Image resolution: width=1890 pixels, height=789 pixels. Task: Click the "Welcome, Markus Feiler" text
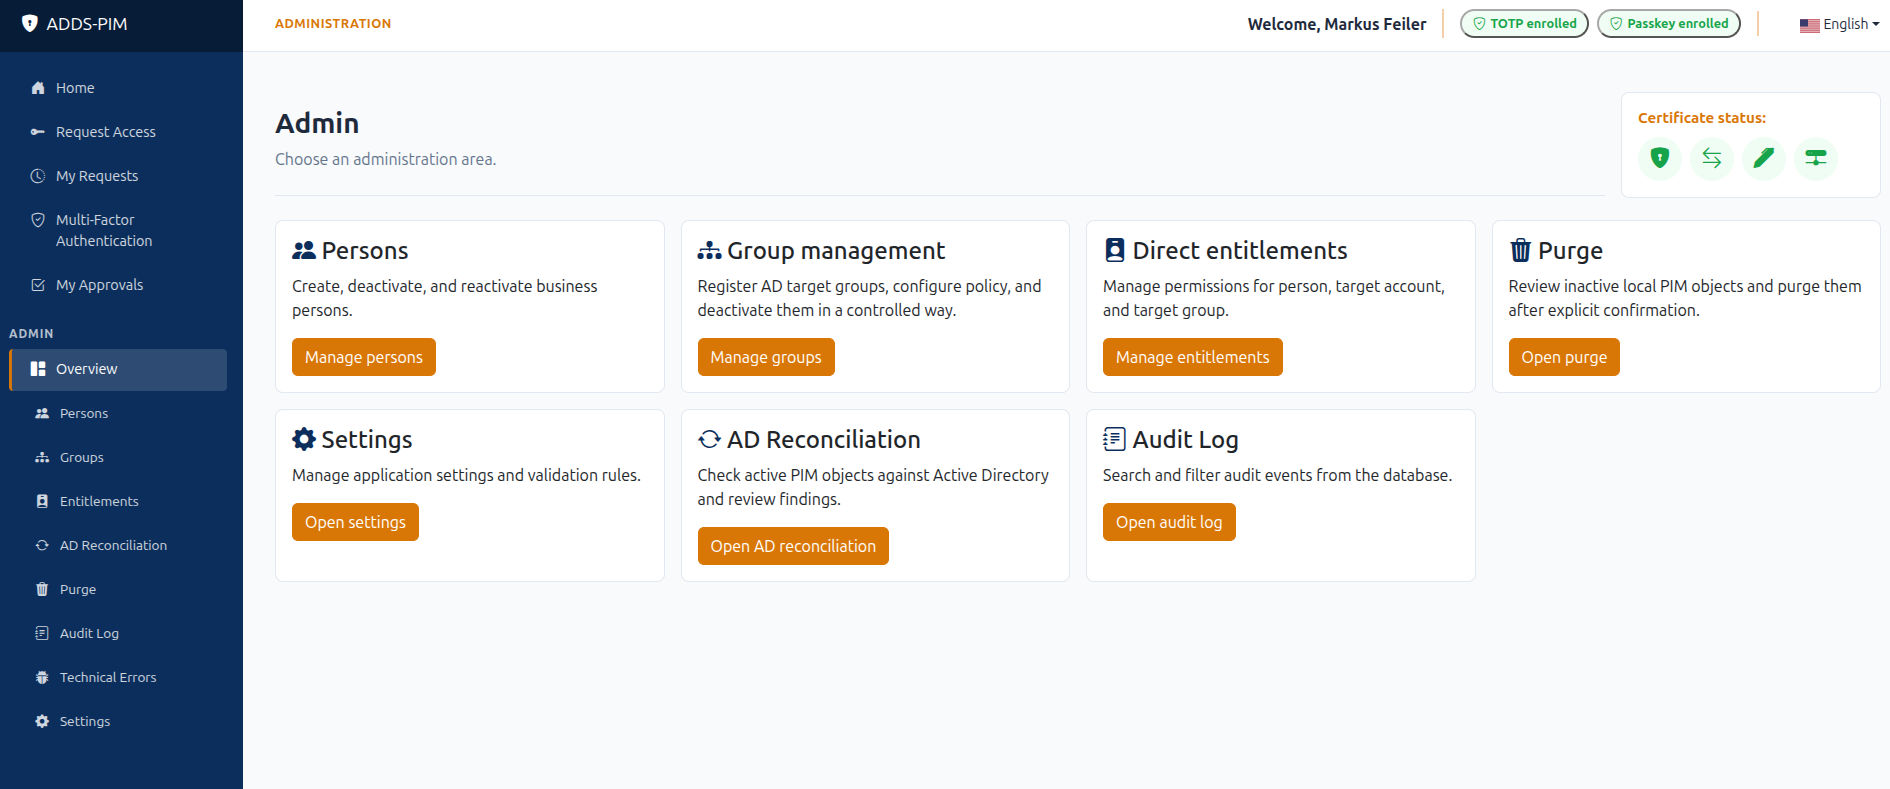click(1337, 24)
